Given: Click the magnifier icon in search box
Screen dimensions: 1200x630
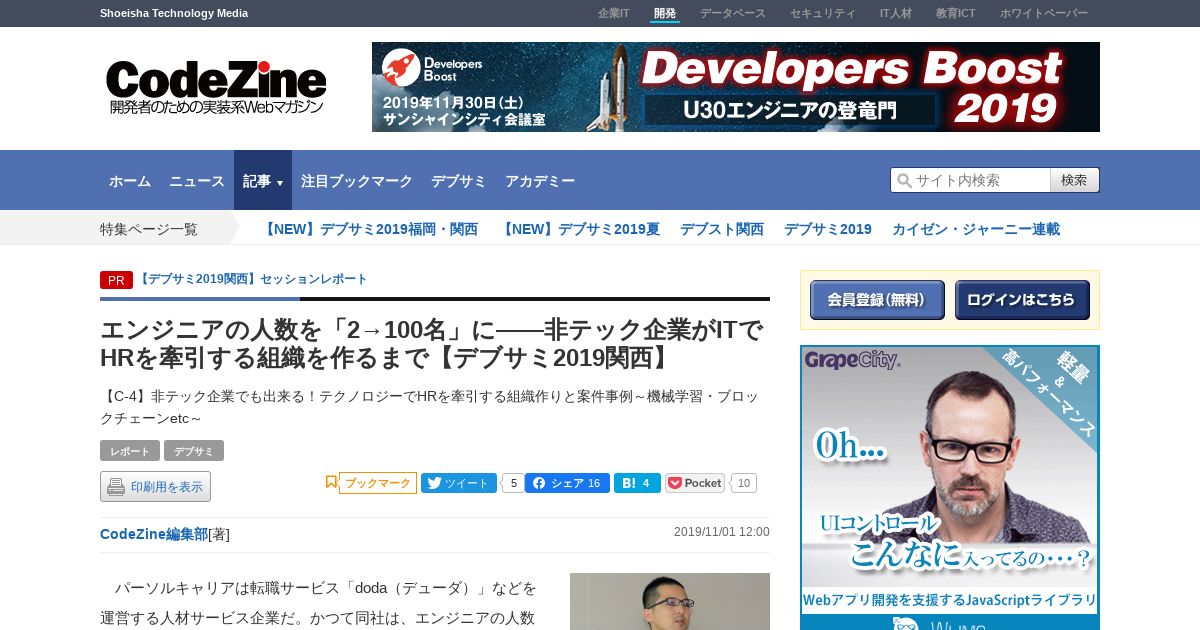Looking at the screenshot, I should pos(904,180).
